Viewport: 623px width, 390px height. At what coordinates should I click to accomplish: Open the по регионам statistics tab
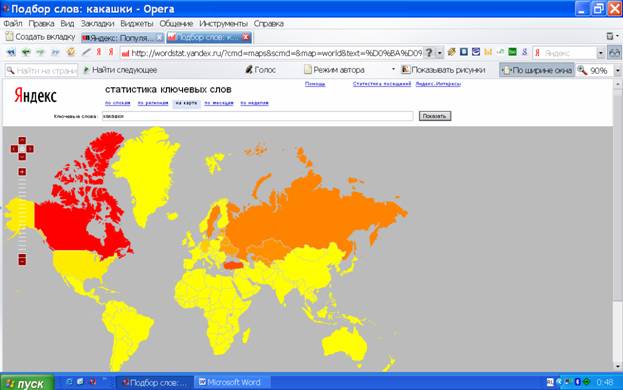(153, 103)
